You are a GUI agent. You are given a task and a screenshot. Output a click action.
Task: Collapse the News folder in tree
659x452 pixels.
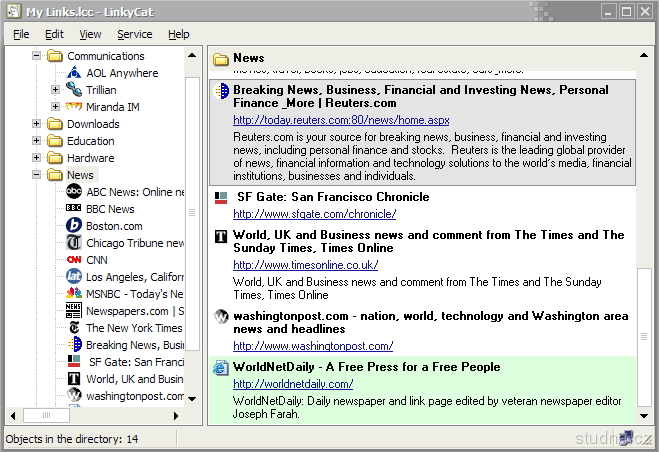(x=37, y=175)
